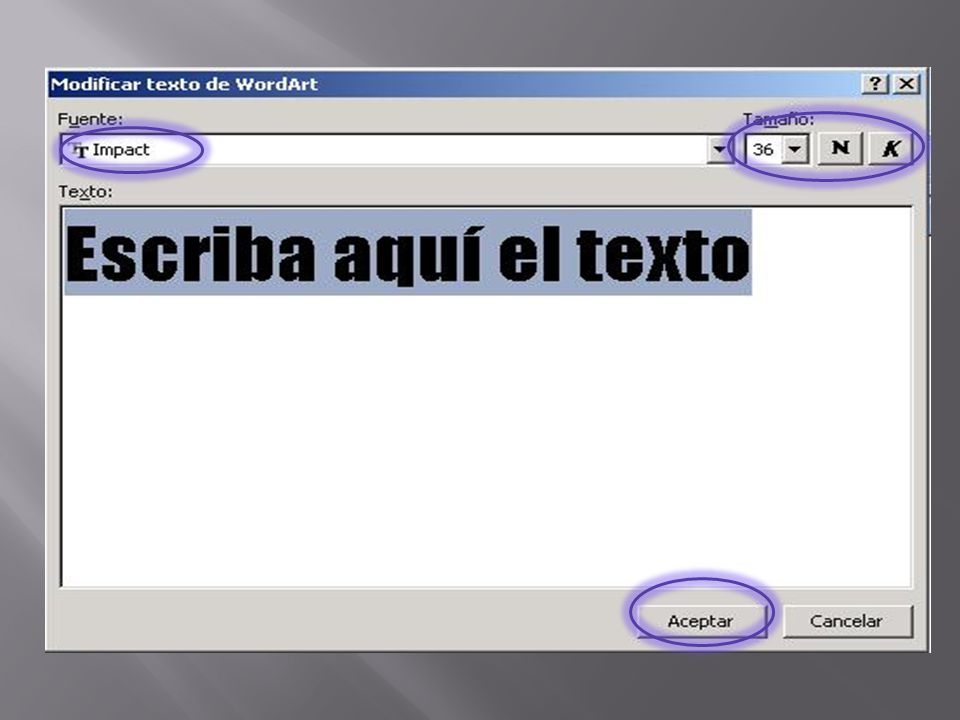The height and width of the screenshot is (720, 960).
Task: Click the Cancelar button
Action: [847, 621]
